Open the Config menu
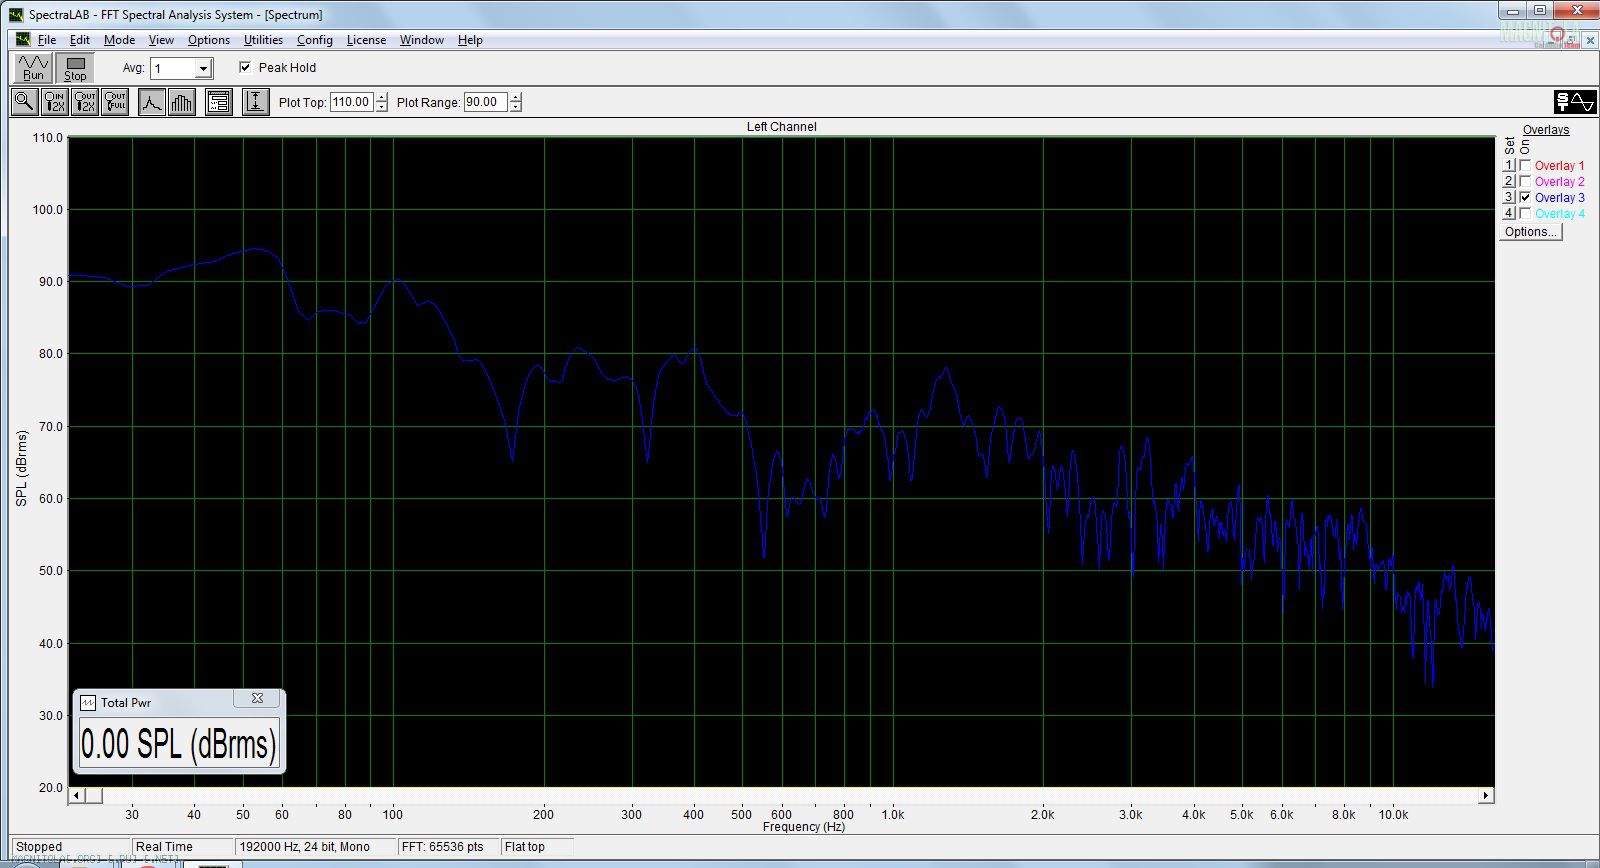1600x868 pixels. click(315, 40)
